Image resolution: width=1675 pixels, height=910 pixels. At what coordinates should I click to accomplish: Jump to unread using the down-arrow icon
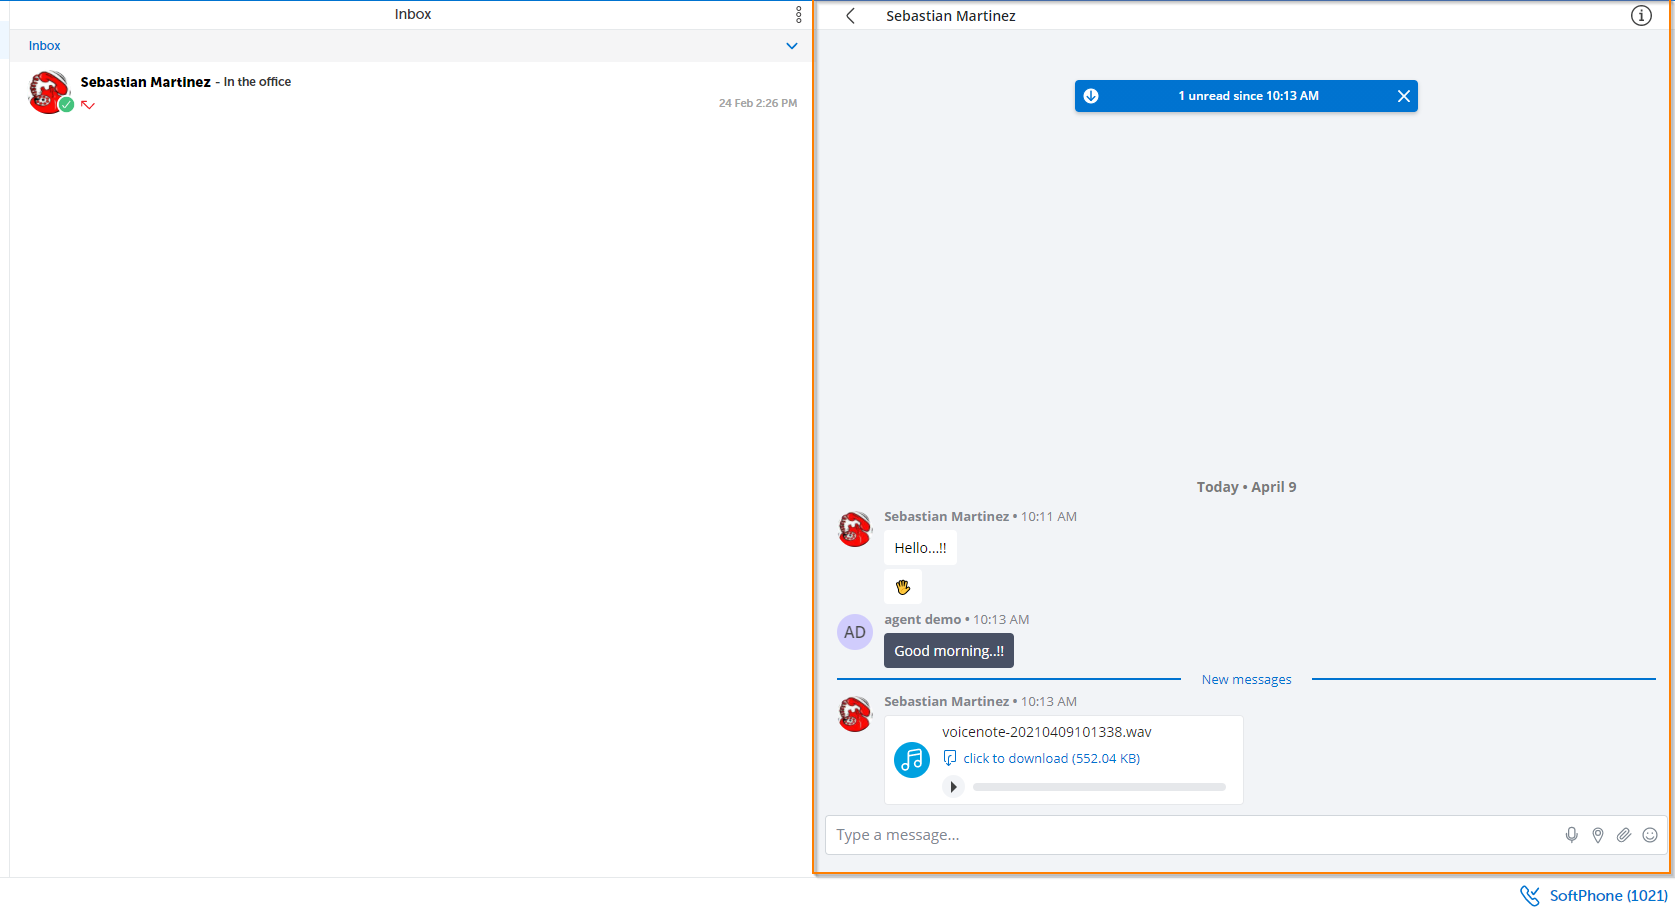point(1091,96)
